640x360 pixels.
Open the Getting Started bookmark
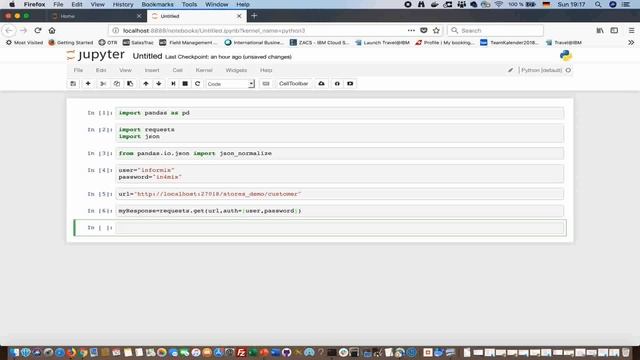click(x=71, y=42)
